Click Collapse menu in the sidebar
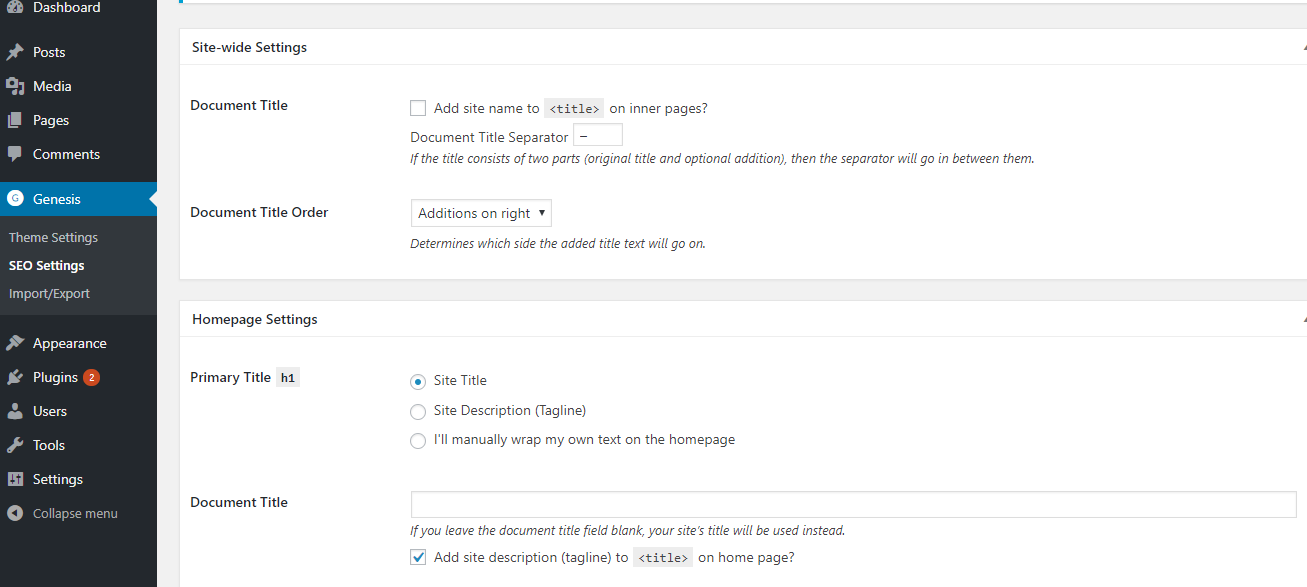Viewport: 1307px width, 587px height. point(75,513)
